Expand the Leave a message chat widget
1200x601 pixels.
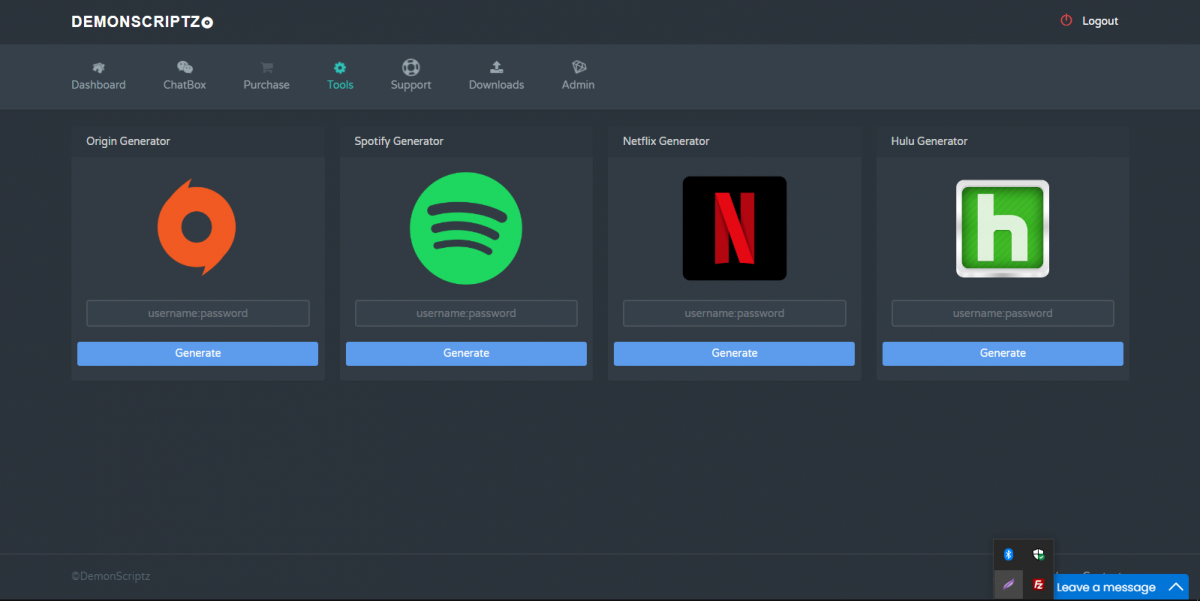[x=1120, y=587]
